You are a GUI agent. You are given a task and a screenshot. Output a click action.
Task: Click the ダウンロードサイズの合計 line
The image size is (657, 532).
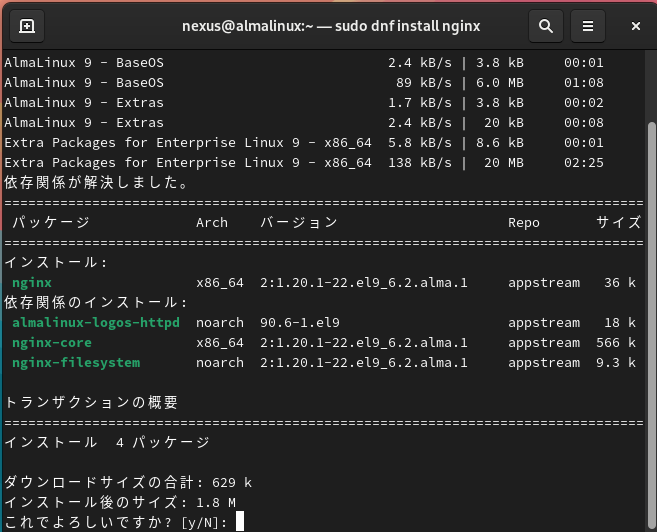[x=125, y=482]
